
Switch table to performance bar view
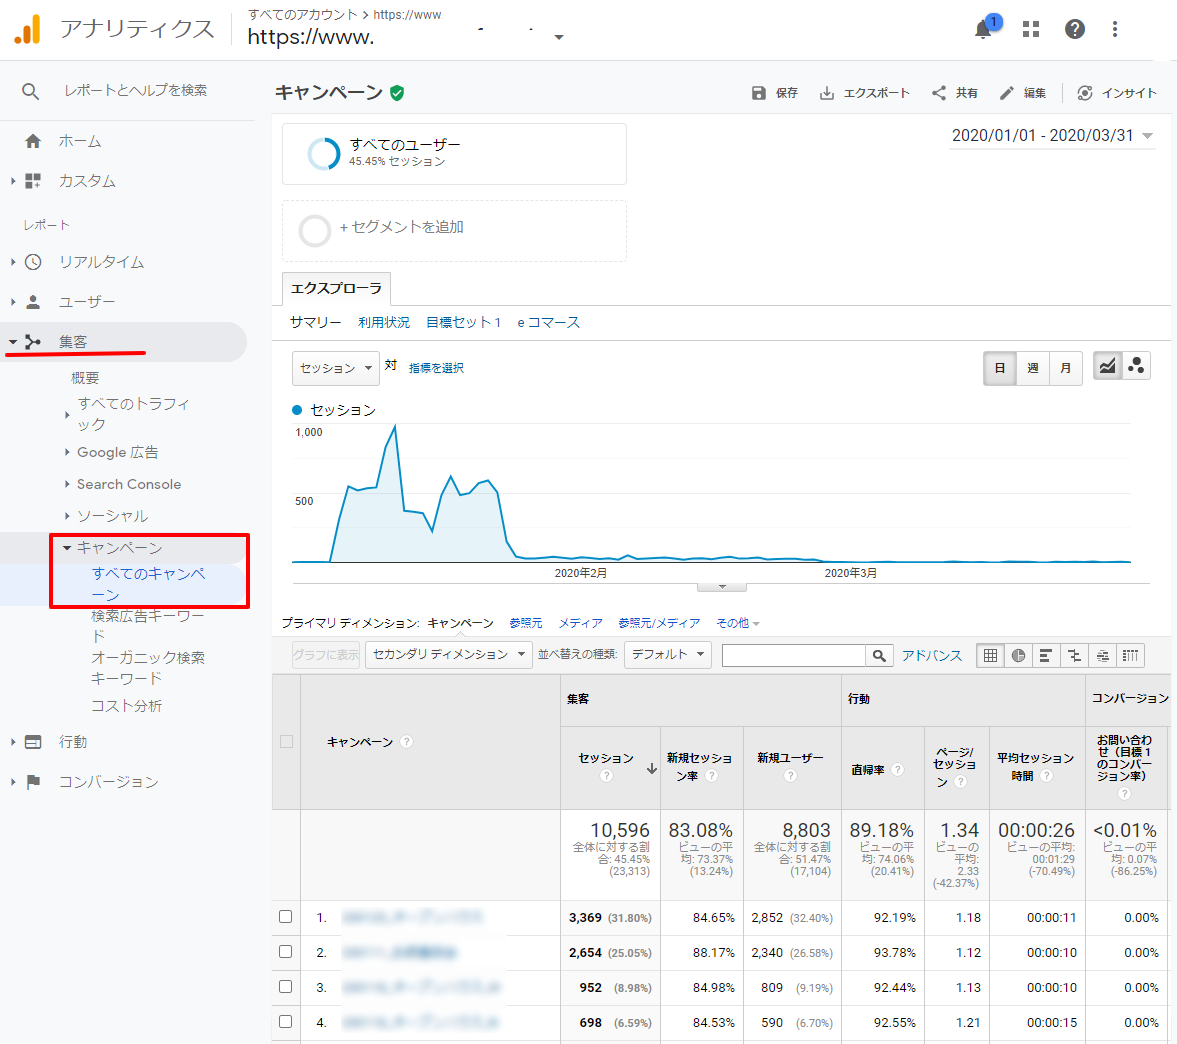pyautogui.click(x=1045, y=655)
